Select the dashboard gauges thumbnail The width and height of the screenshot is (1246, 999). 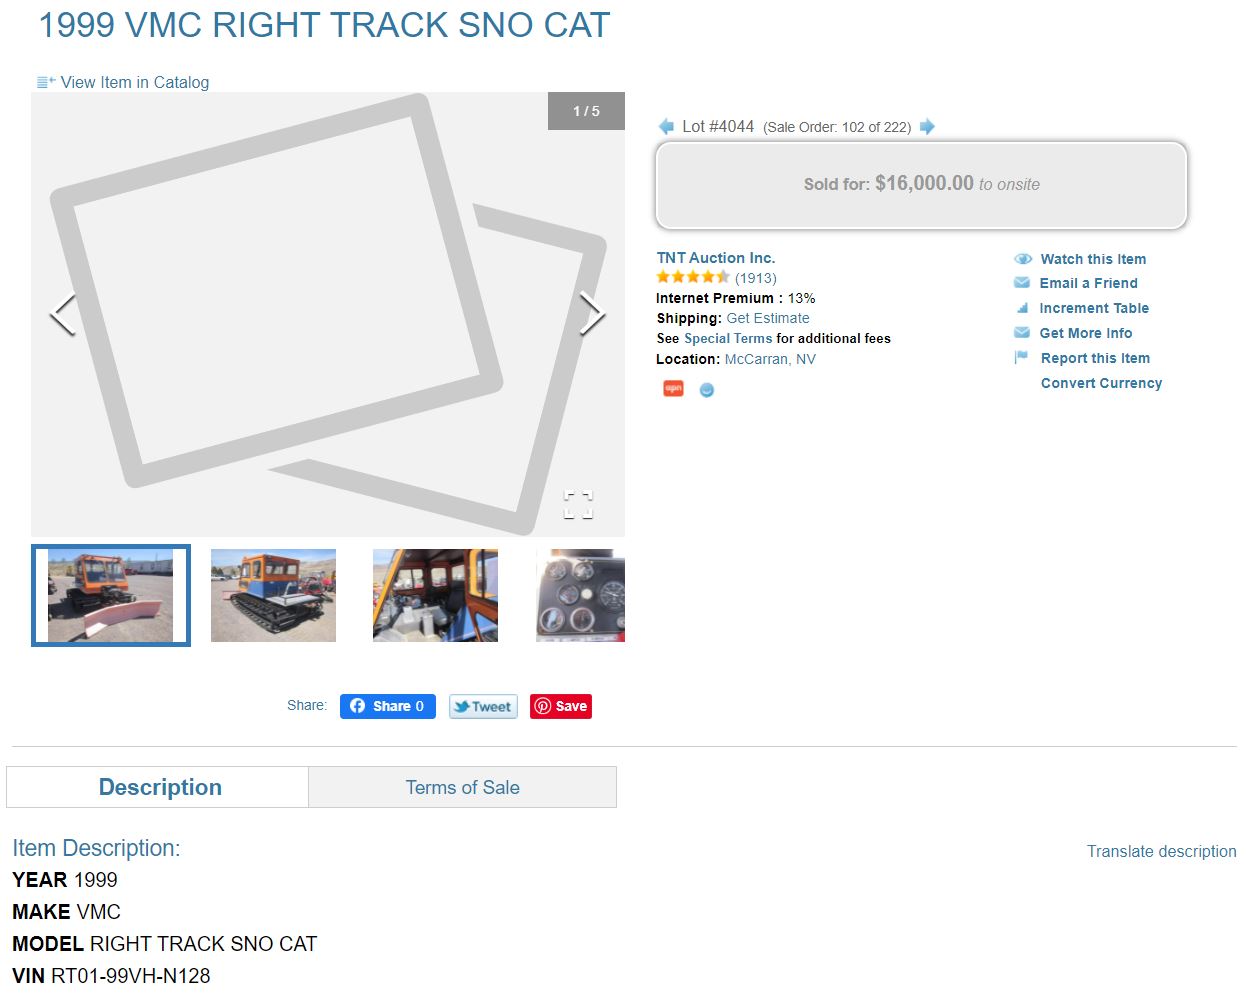coord(580,595)
